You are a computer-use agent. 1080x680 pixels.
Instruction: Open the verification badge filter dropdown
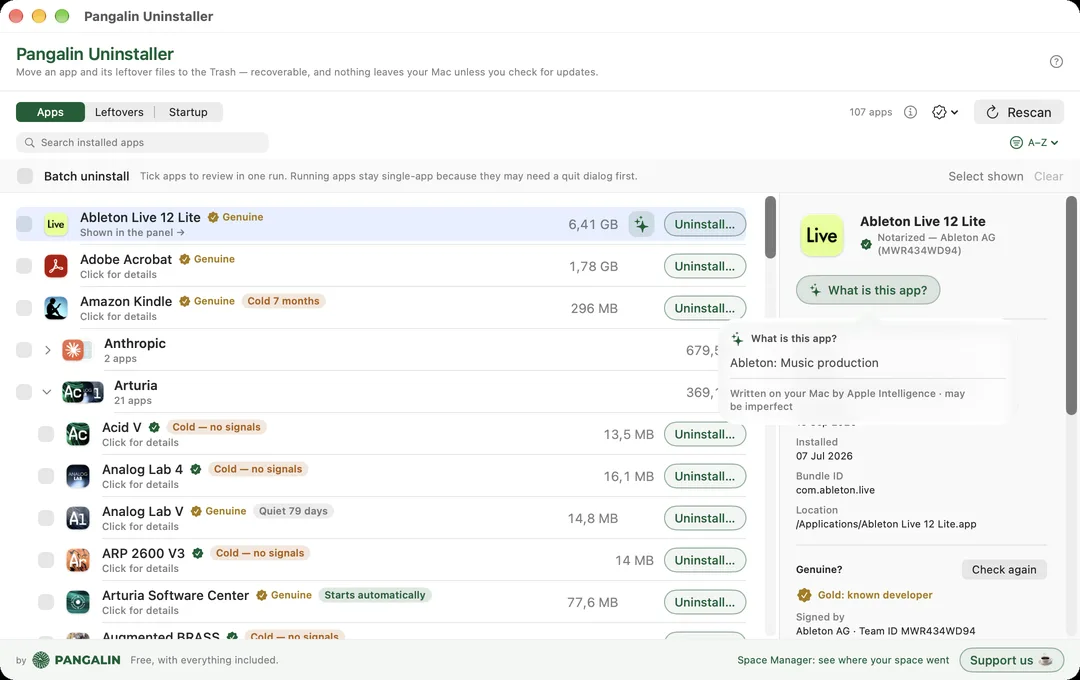click(x=945, y=112)
